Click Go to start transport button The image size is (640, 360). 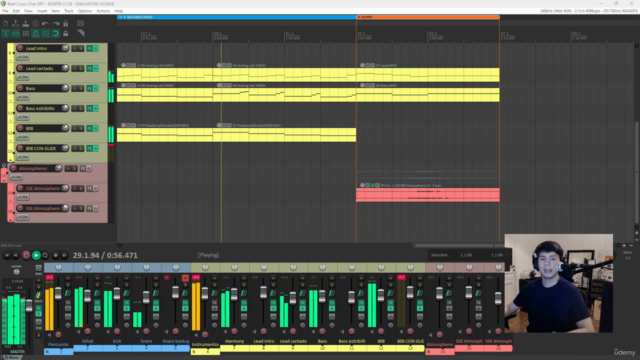click(7, 256)
